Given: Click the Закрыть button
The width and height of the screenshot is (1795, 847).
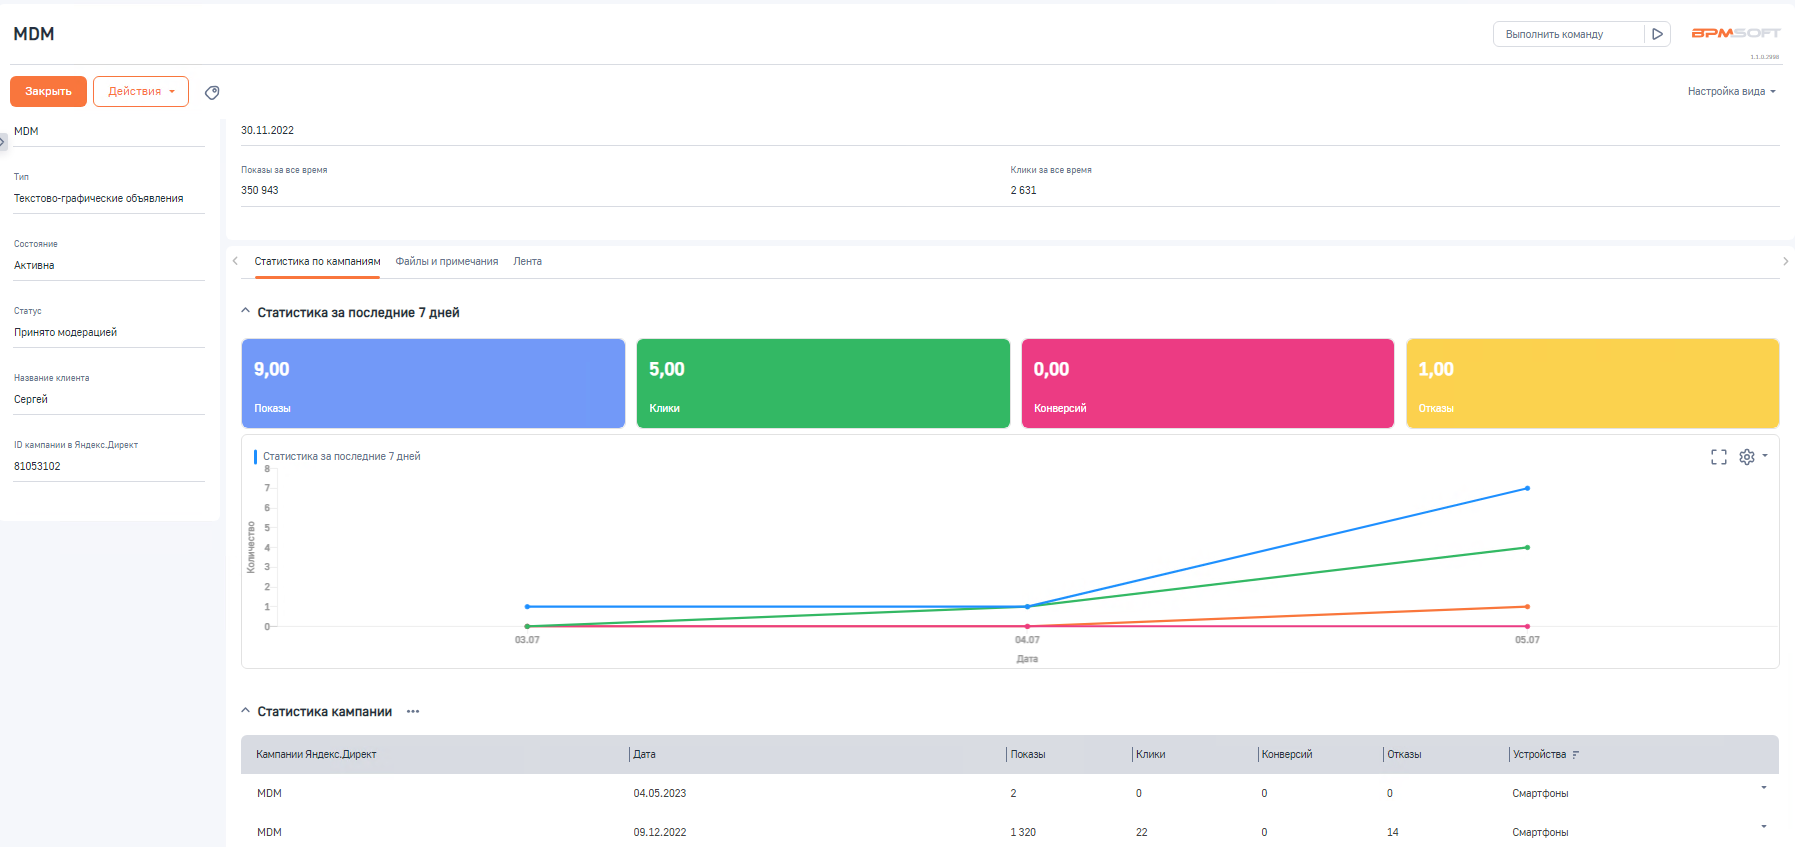Looking at the screenshot, I should pyautogui.click(x=48, y=91).
